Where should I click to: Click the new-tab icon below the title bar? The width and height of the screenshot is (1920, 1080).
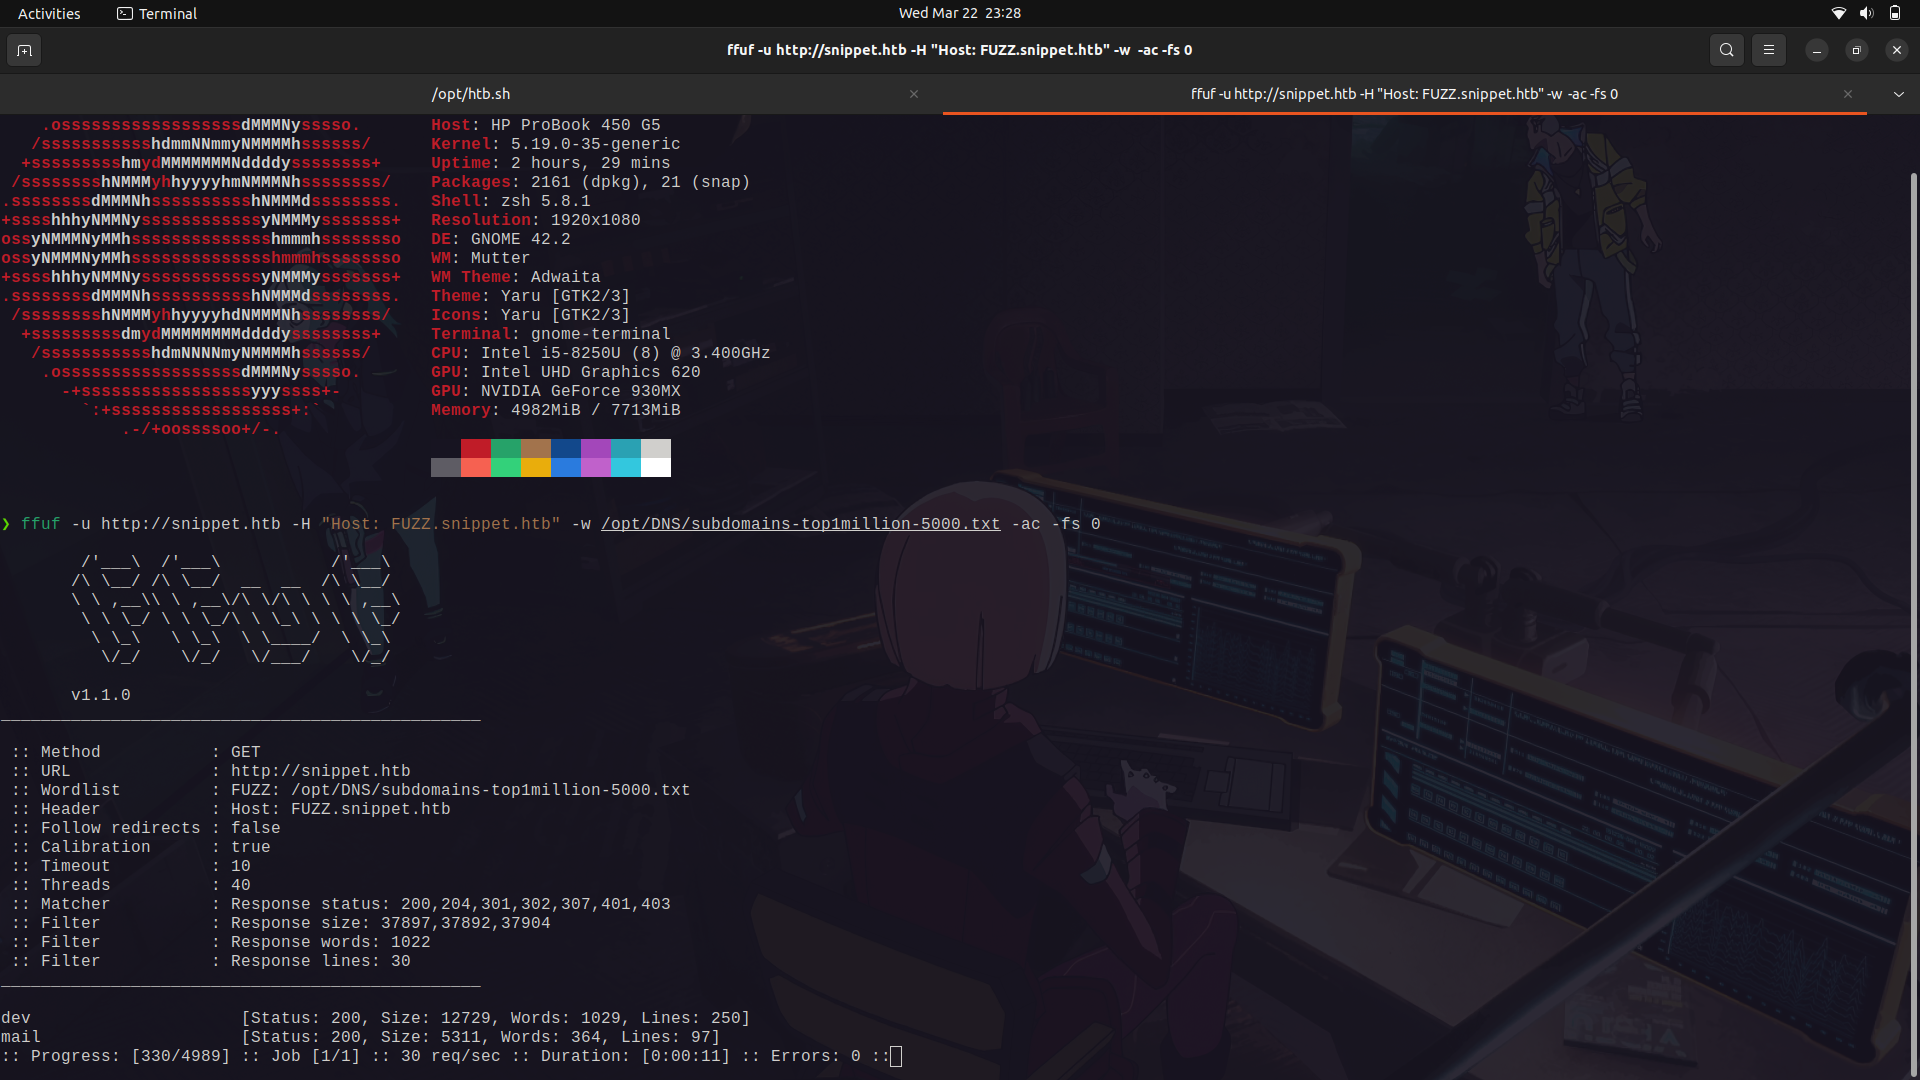click(24, 49)
